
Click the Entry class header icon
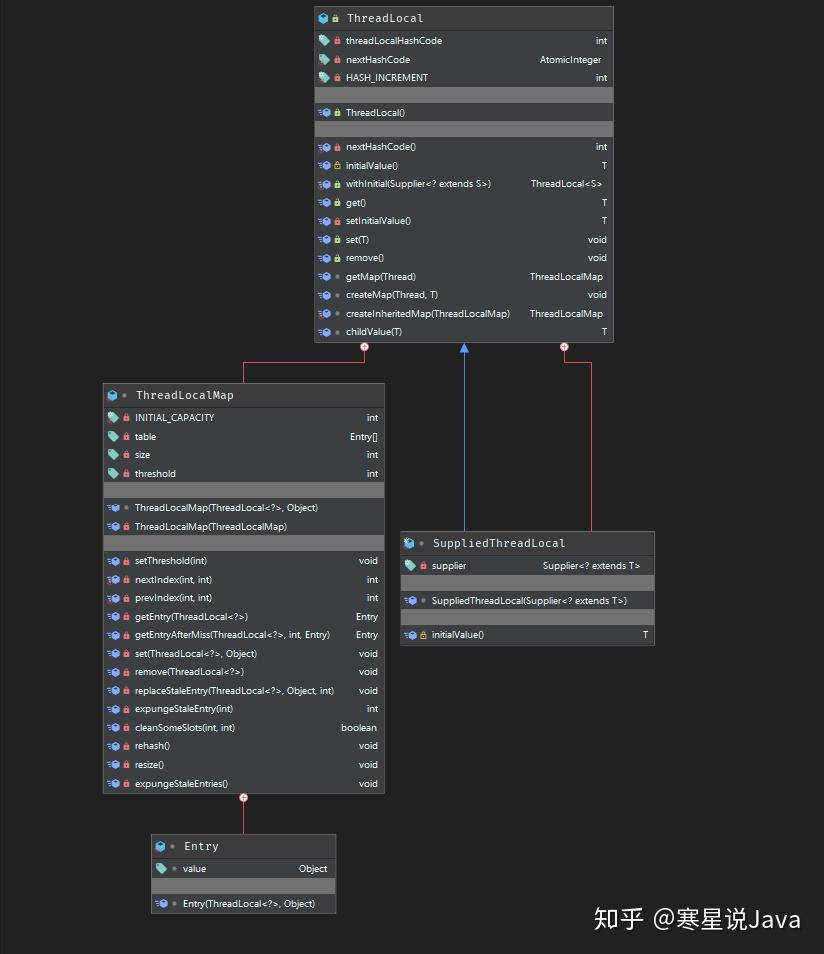click(x=162, y=846)
